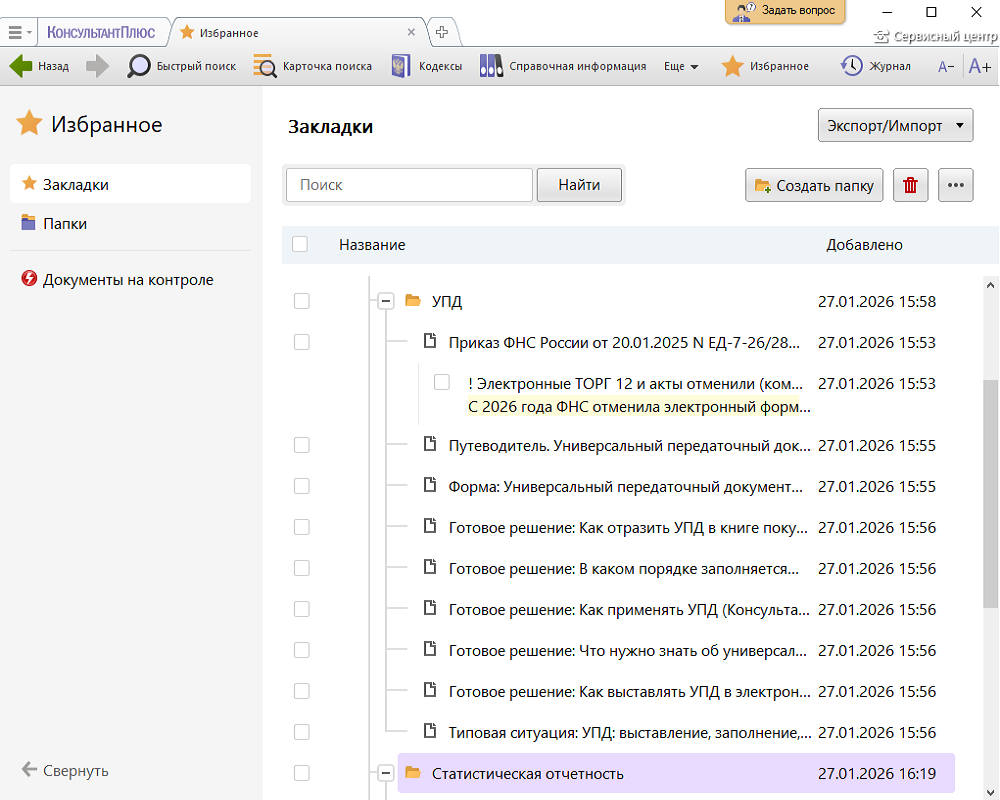This screenshot has width=1000, height=800.
Task: Increase font size with A+ icon
Action: coord(979,67)
